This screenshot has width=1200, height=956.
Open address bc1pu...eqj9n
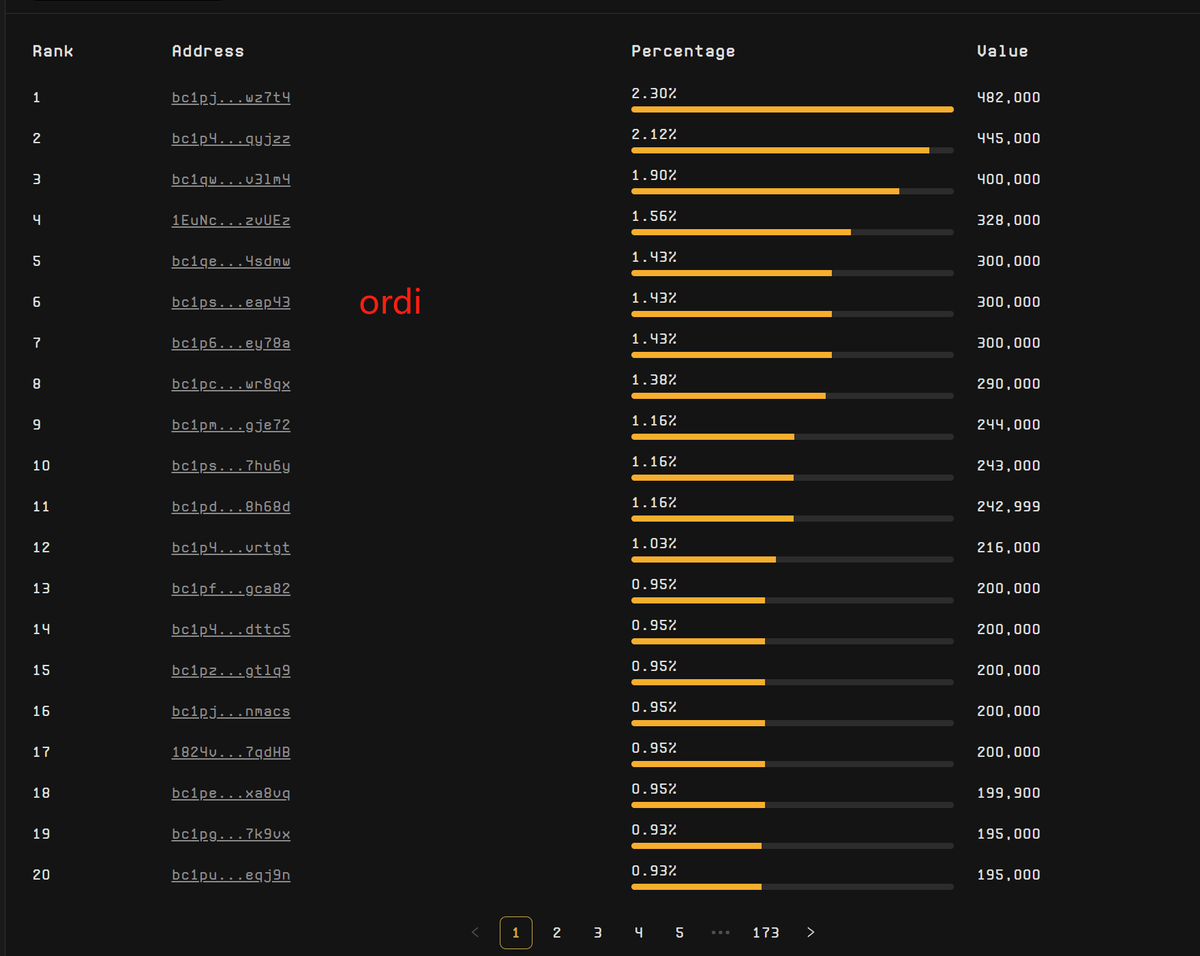pos(231,876)
